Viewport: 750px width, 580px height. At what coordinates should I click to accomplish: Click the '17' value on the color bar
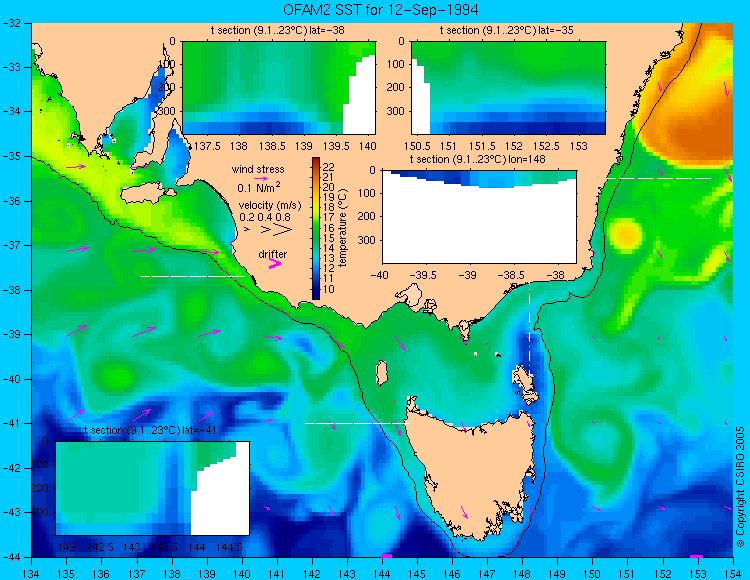[329, 218]
